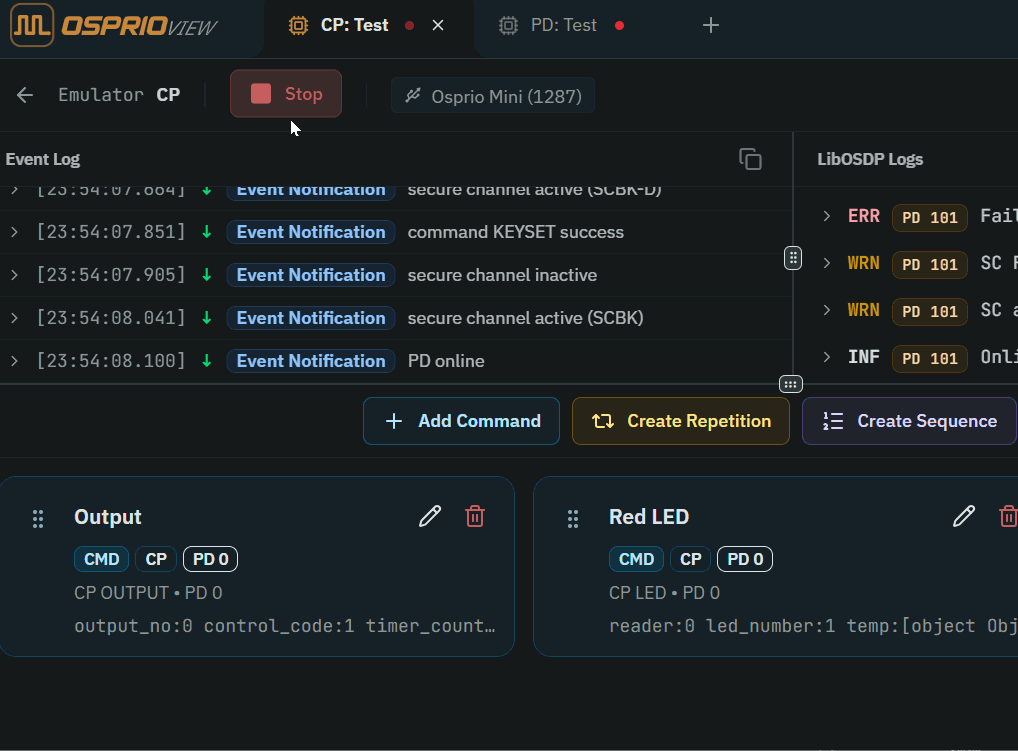Viewport: 1018px width, 751px height.
Task: Click the down arrow icon at 23:54:08.100
Action: [206, 360]
